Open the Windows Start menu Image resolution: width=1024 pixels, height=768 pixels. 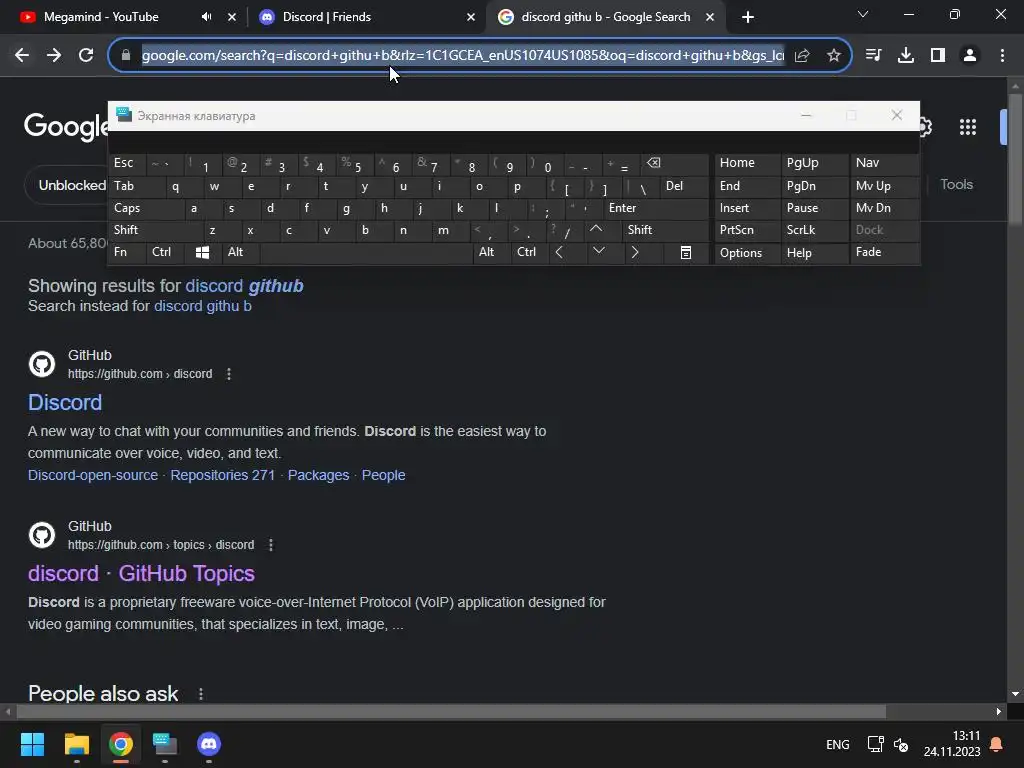(32, 744)
